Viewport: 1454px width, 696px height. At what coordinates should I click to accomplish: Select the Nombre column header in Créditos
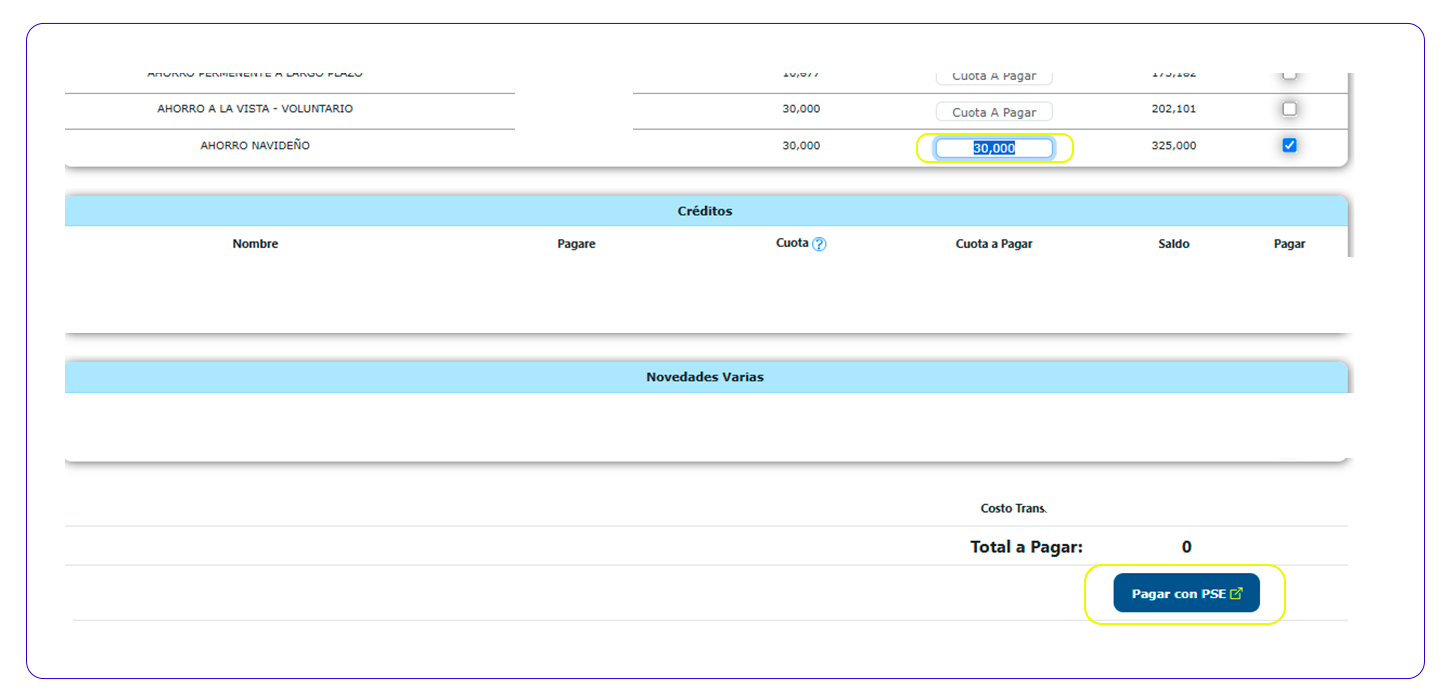click(255, 244)
